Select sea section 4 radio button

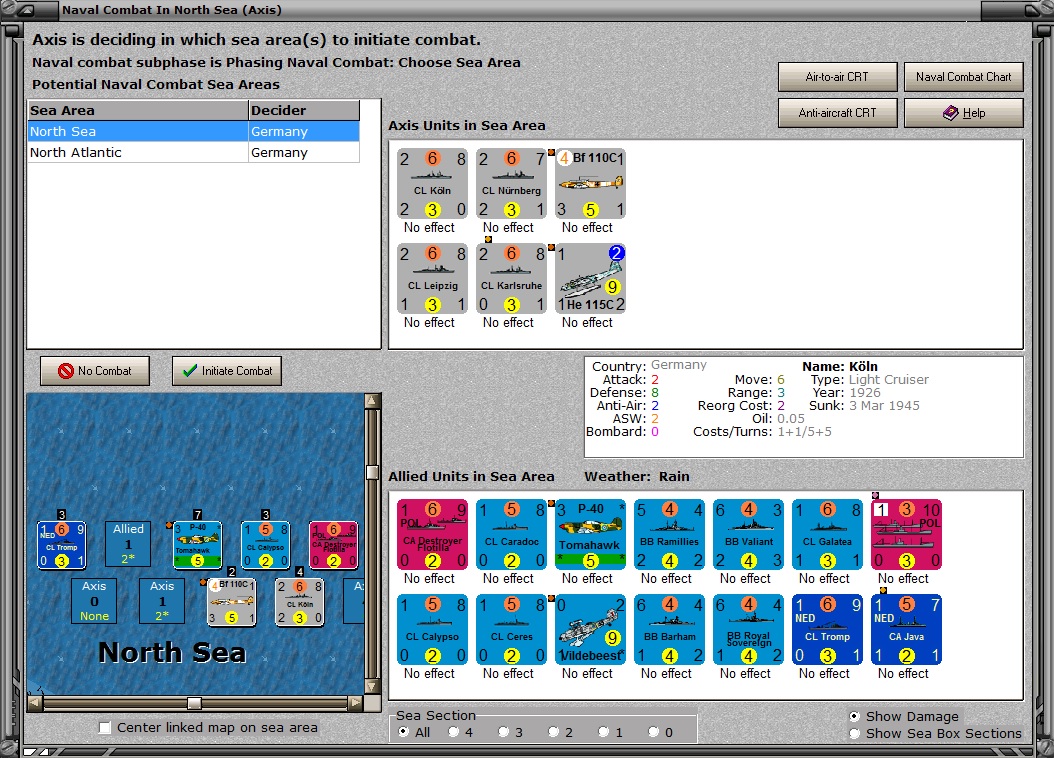454,732
